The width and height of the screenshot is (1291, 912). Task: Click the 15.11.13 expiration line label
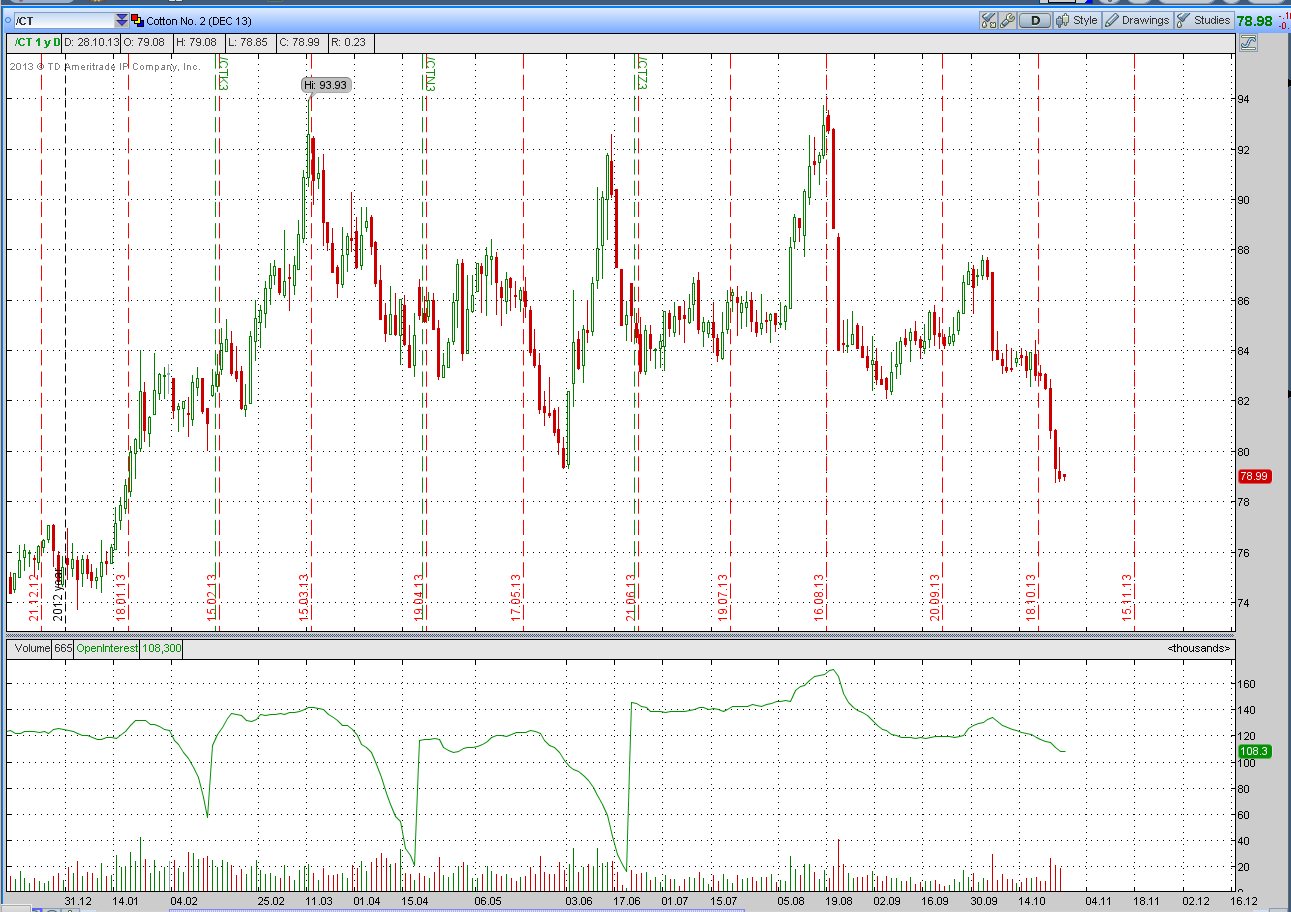pos(1127,598)
